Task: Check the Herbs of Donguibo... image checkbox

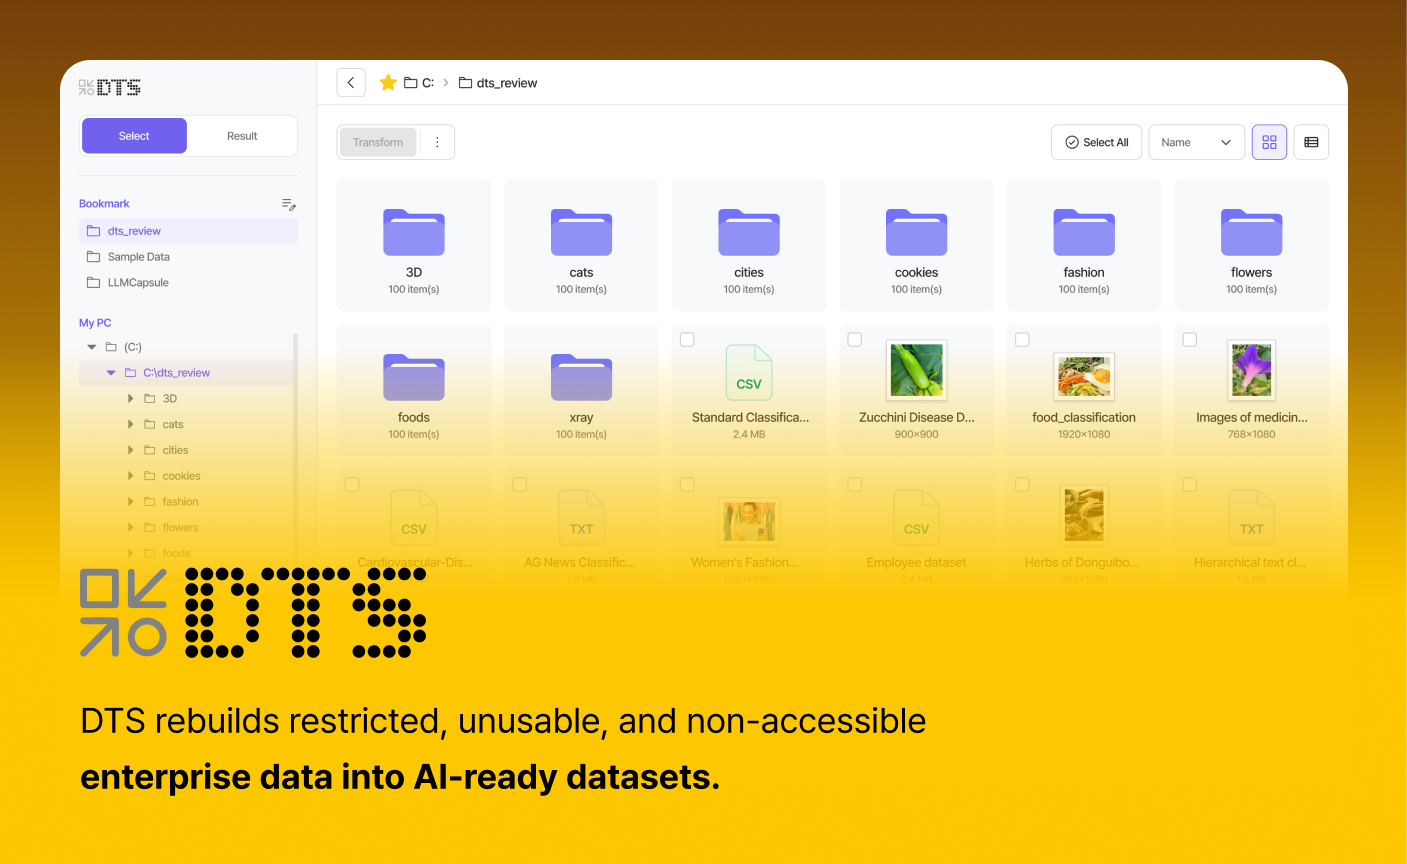Action: [1022, 485]
